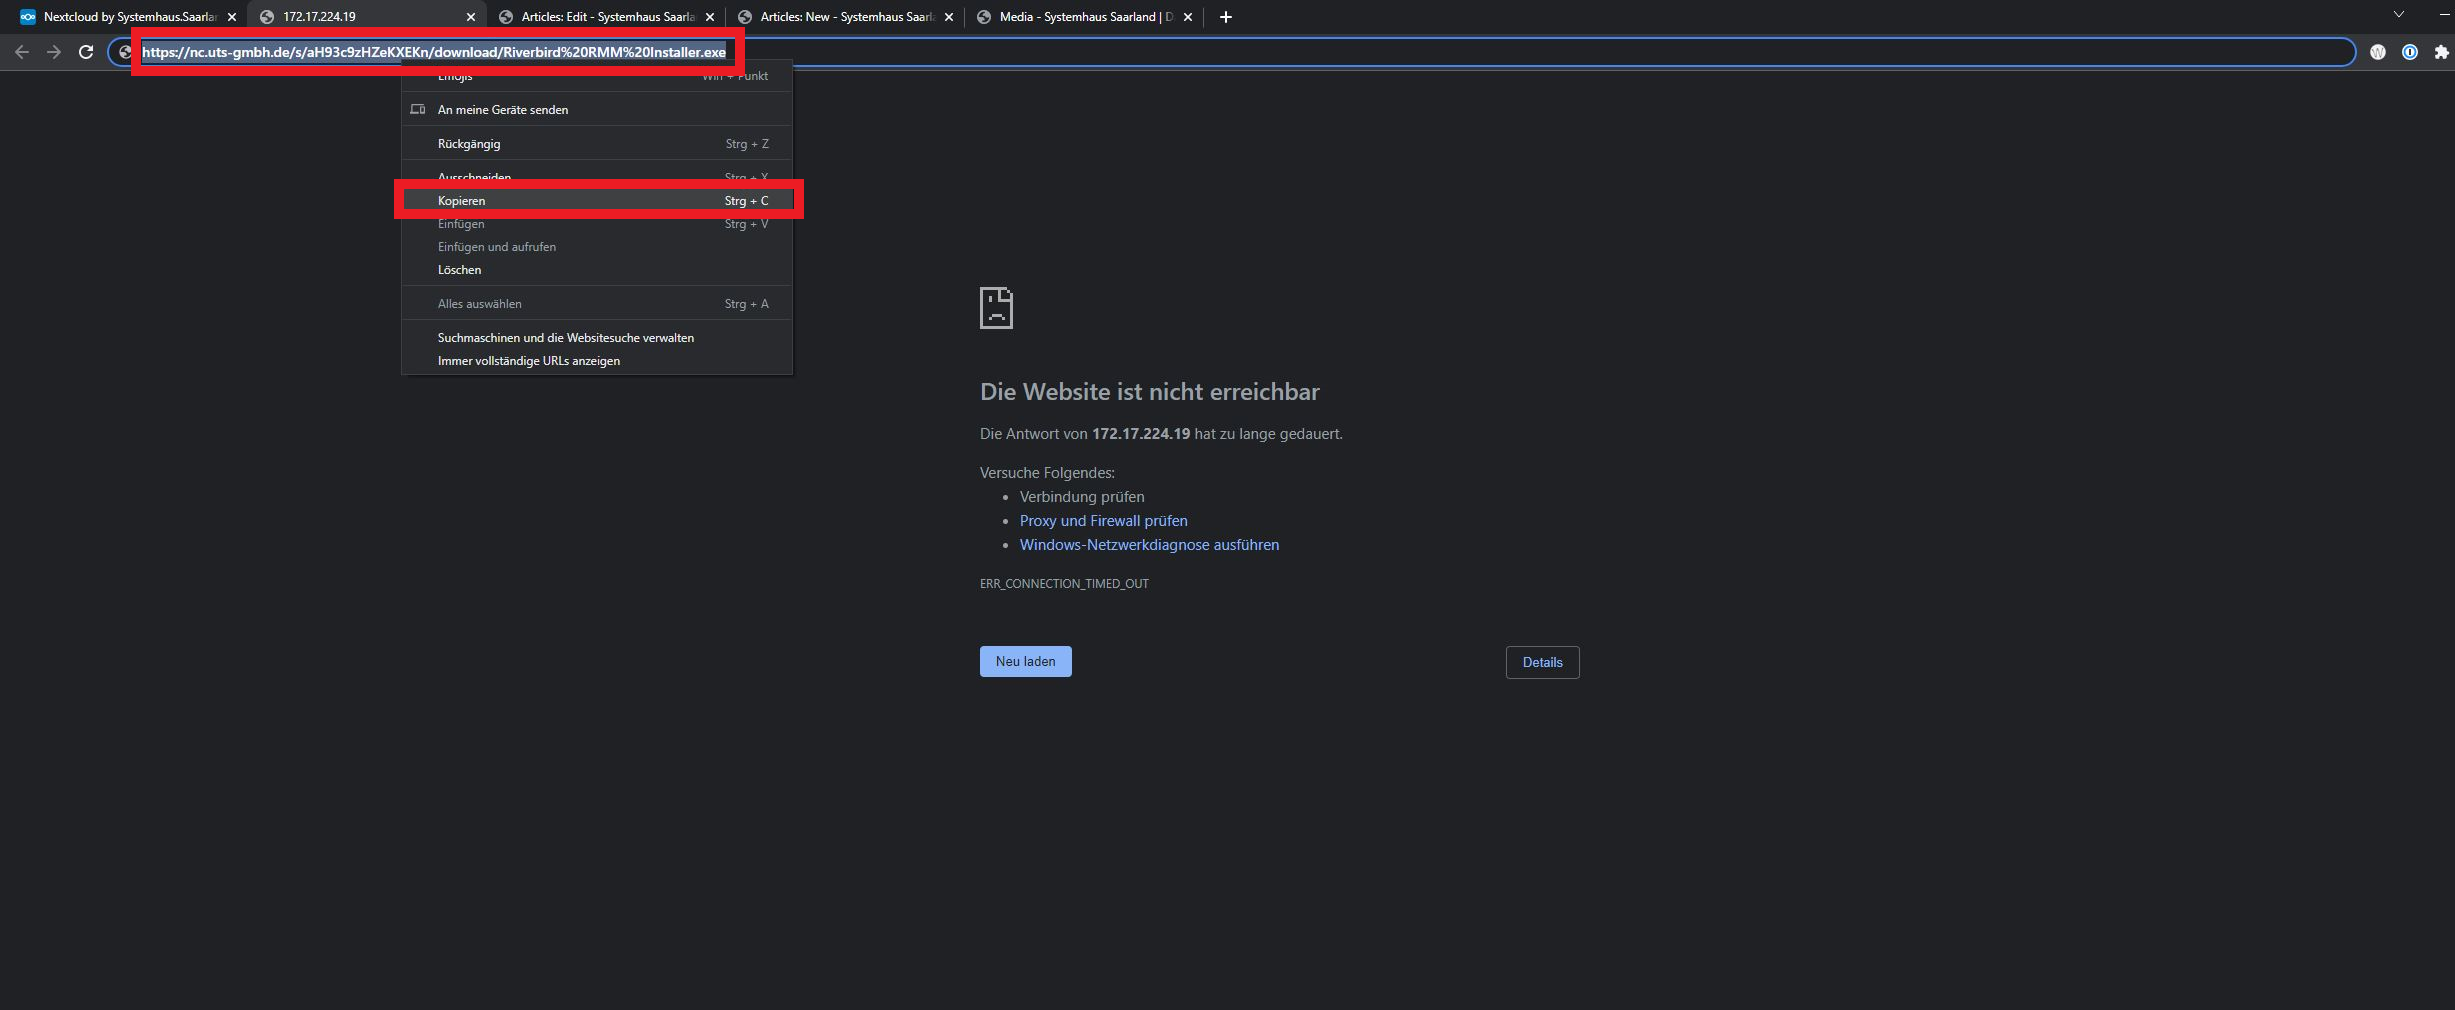Open 'Suchmaschinen und die Websitesuche verwalten'
This screenshot has width=2455, height=1010.
pyautogui.click(x=566, y=338)
